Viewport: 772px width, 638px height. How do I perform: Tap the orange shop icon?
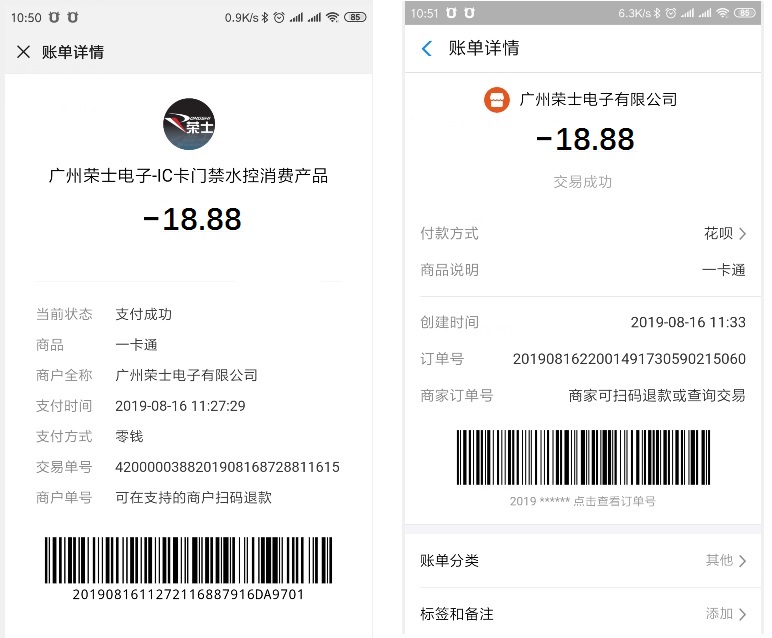[497, 100]
